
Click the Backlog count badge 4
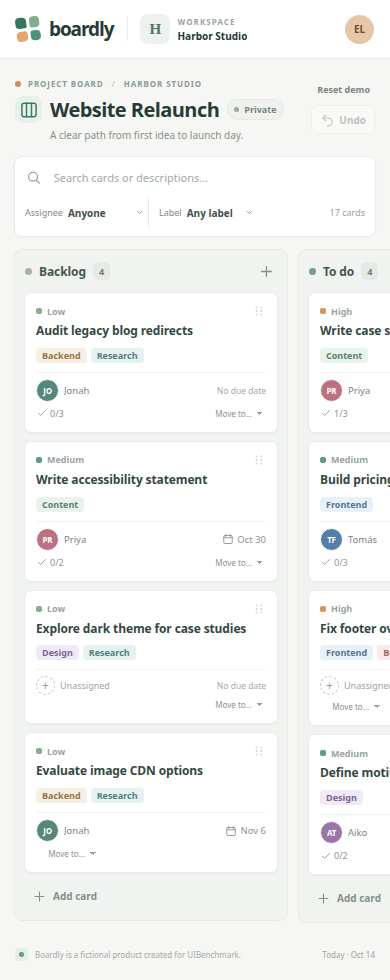tap(101, 271)
